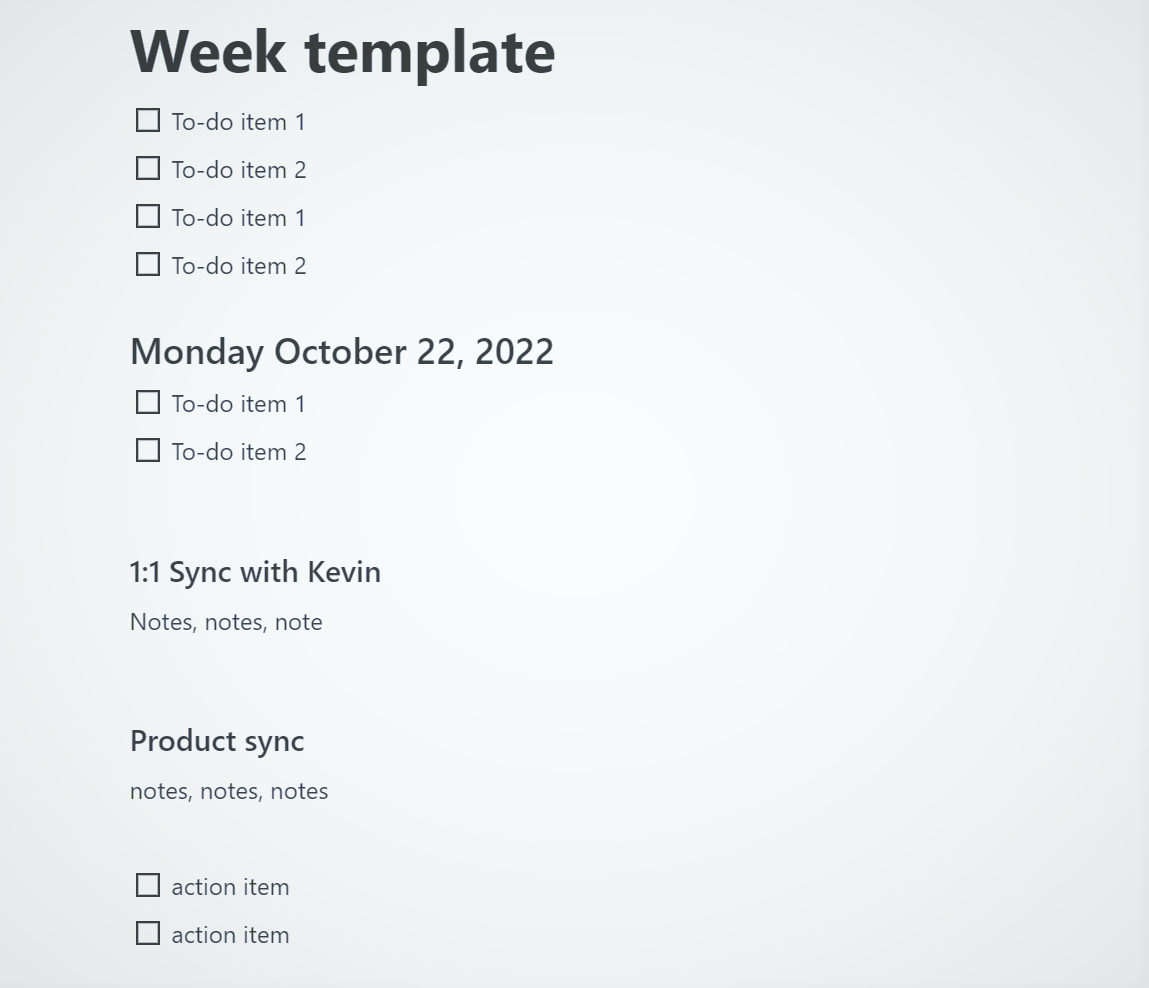The image size is (1149, 988).
Task: Mark the first 'action item' checkbox under Product sync
Action: coord(147,884)
